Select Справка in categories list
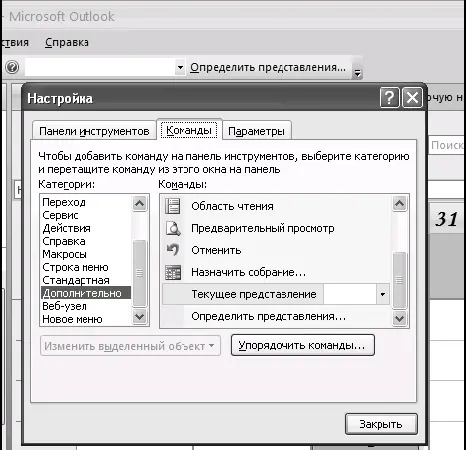The image size is (467, 450). (x=86, y=241)
